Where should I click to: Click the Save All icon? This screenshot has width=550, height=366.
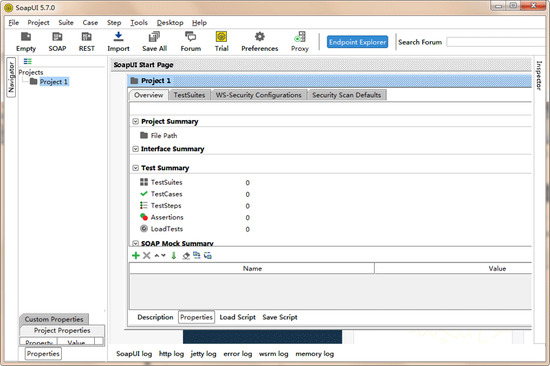pyautogui.click(x=154, y=37)
